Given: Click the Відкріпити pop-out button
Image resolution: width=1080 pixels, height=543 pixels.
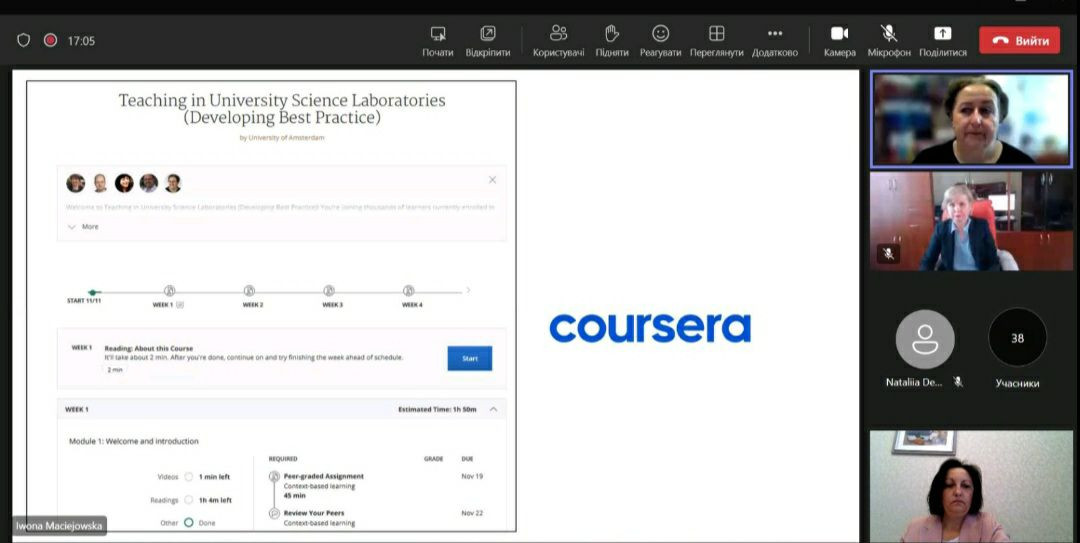Looking at the screenshot, I should click(488, 41).
